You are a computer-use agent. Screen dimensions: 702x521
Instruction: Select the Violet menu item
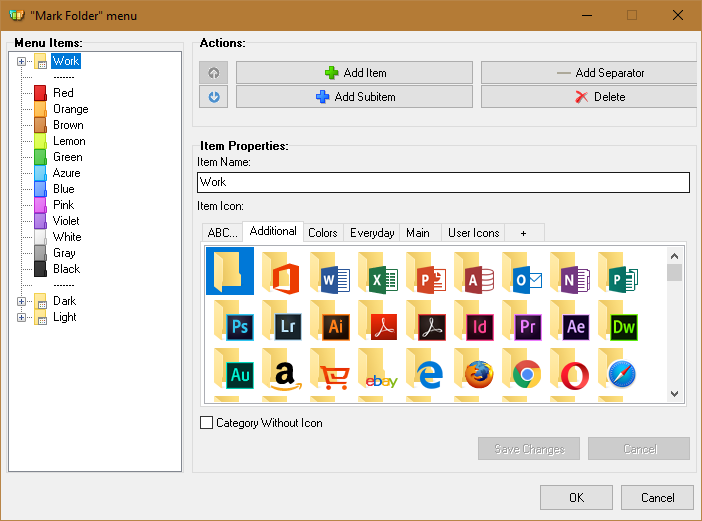click(66, 221)
